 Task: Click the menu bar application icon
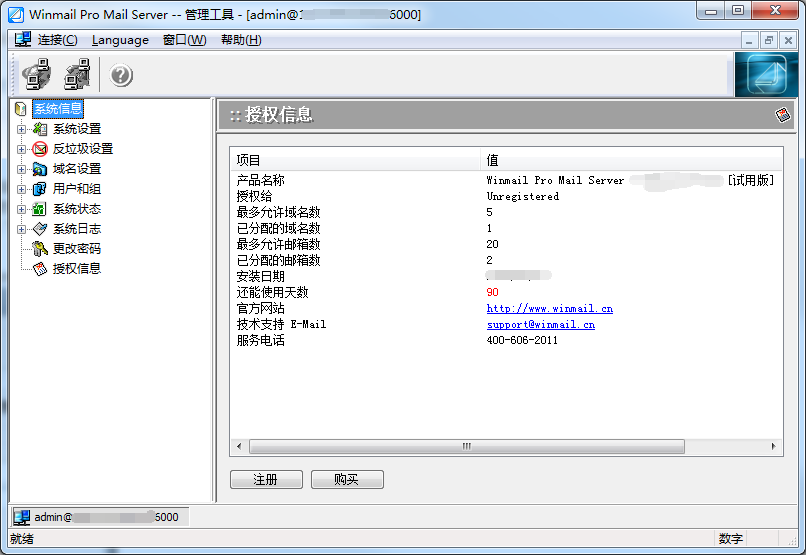(x=23, y=40)
